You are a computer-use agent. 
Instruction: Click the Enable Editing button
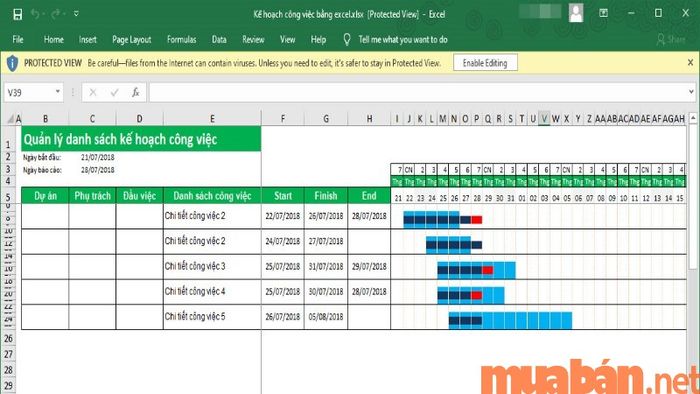coord(485,63)
